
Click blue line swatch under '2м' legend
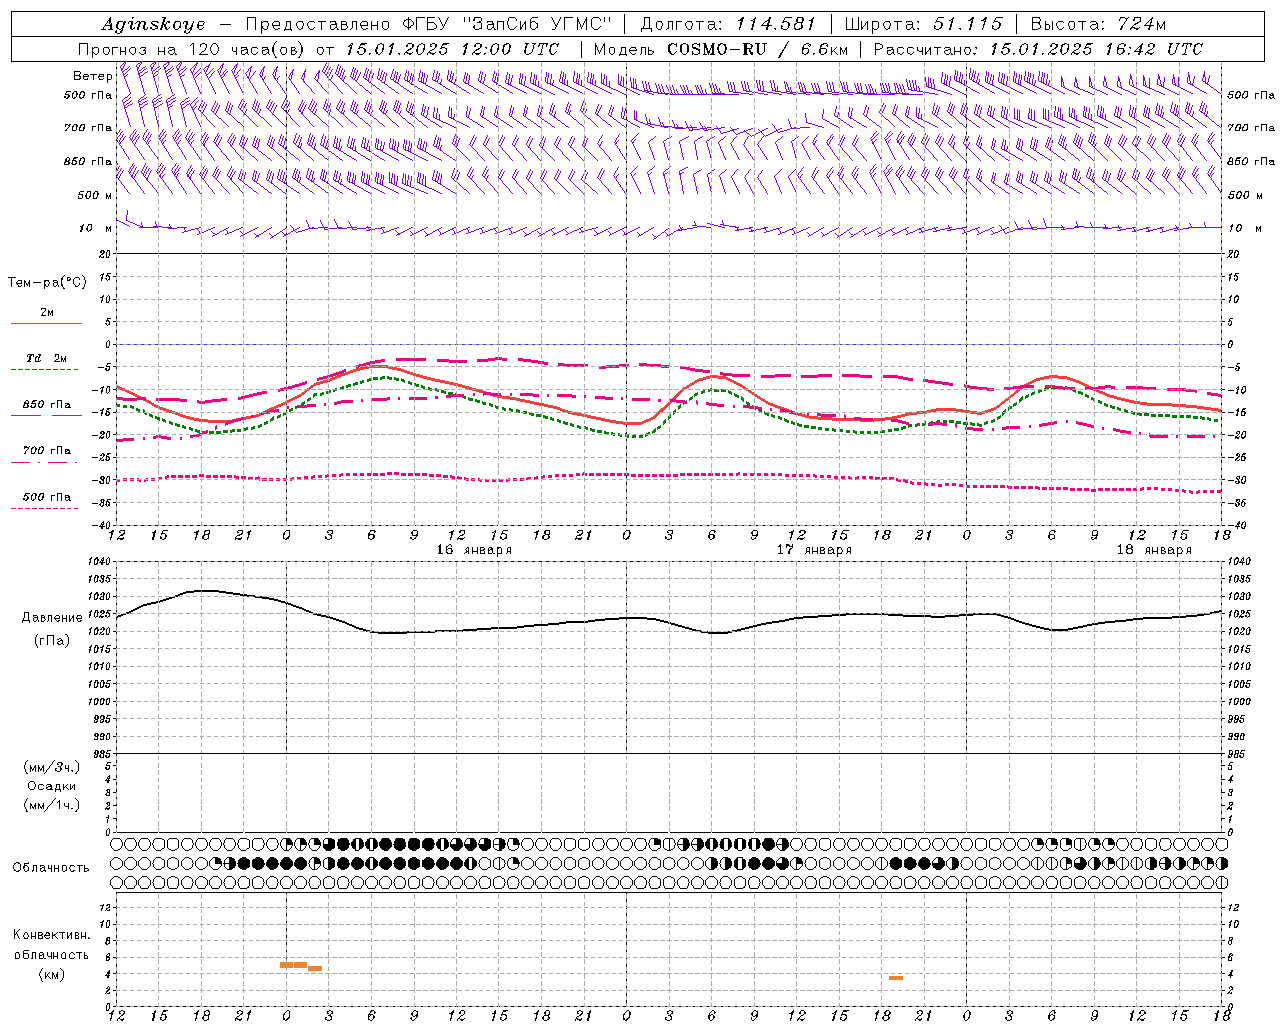[46, 323]
